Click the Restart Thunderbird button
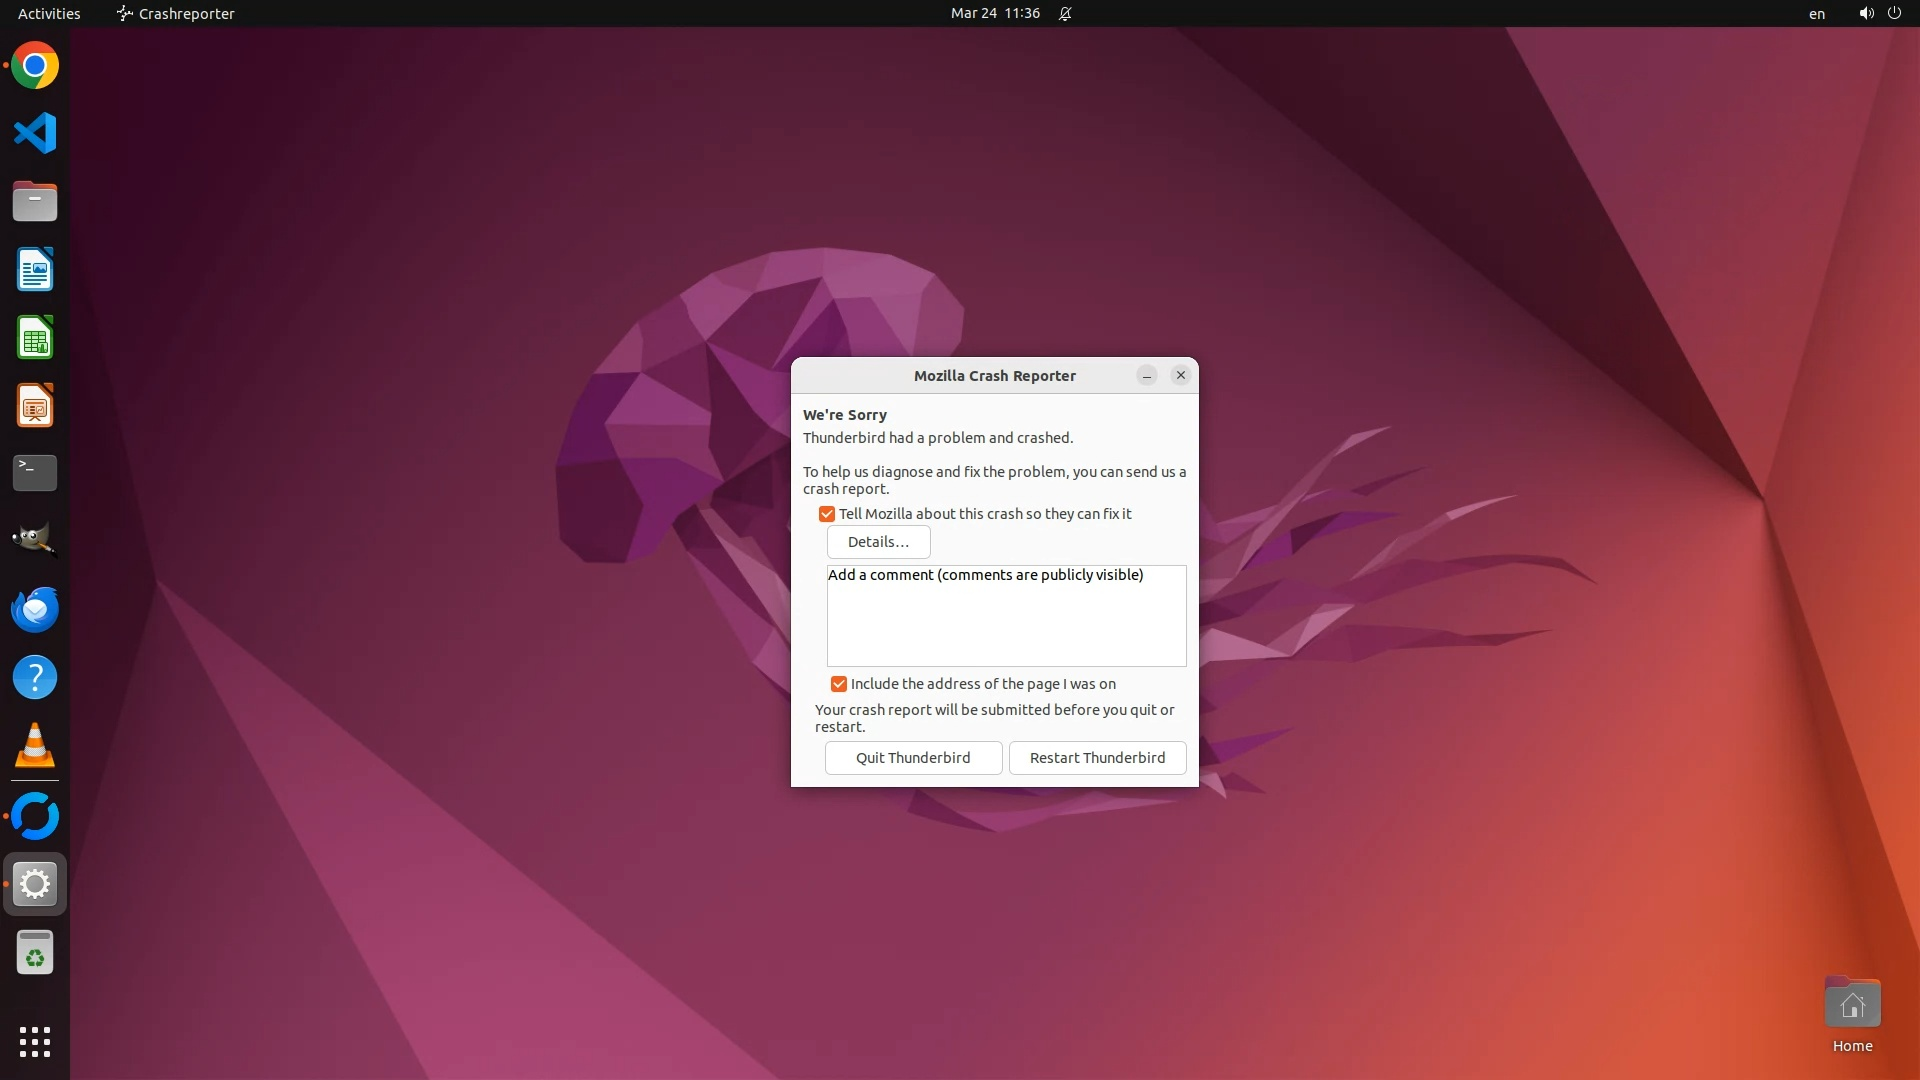 [x=1097, y=758]
